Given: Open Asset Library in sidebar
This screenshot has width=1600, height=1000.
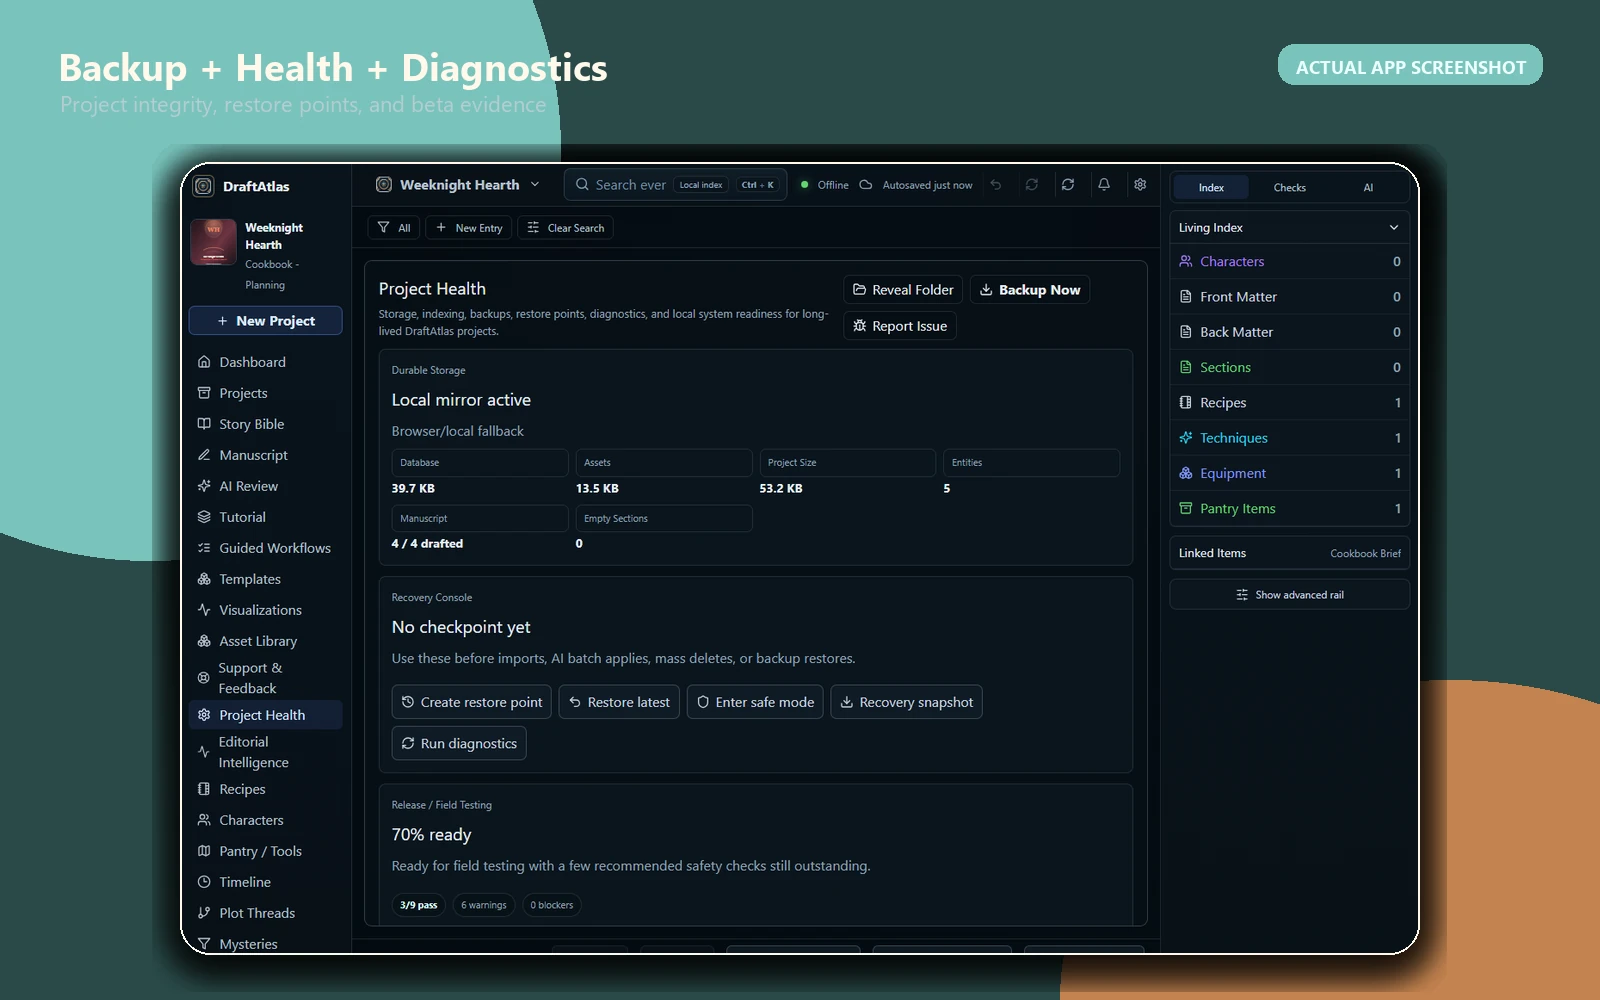Looking at the screenshot, I should point(265,641).
